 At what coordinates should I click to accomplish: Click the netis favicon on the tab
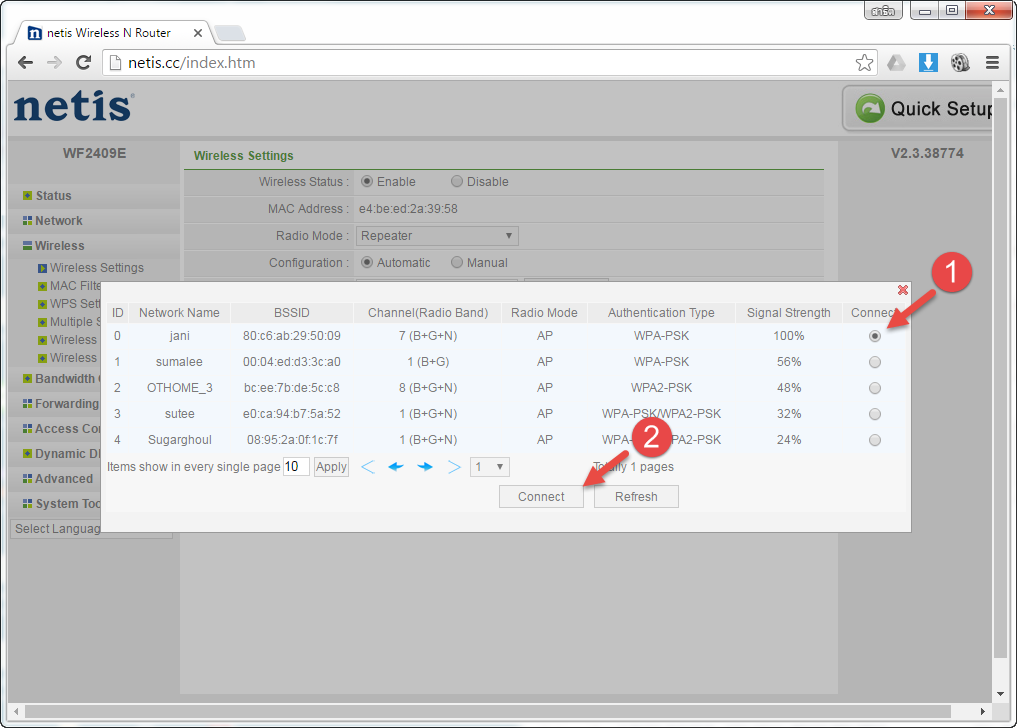[x=35, y=33]
